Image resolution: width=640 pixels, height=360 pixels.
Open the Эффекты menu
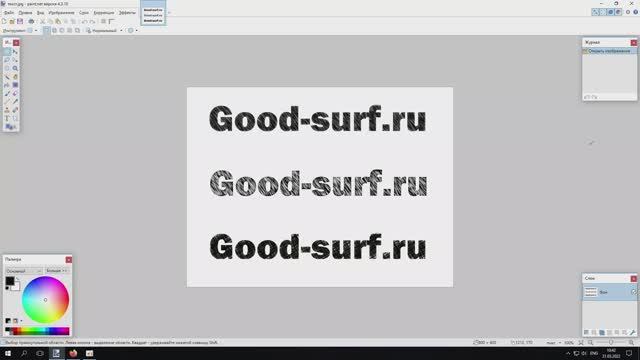coord(127,13)
